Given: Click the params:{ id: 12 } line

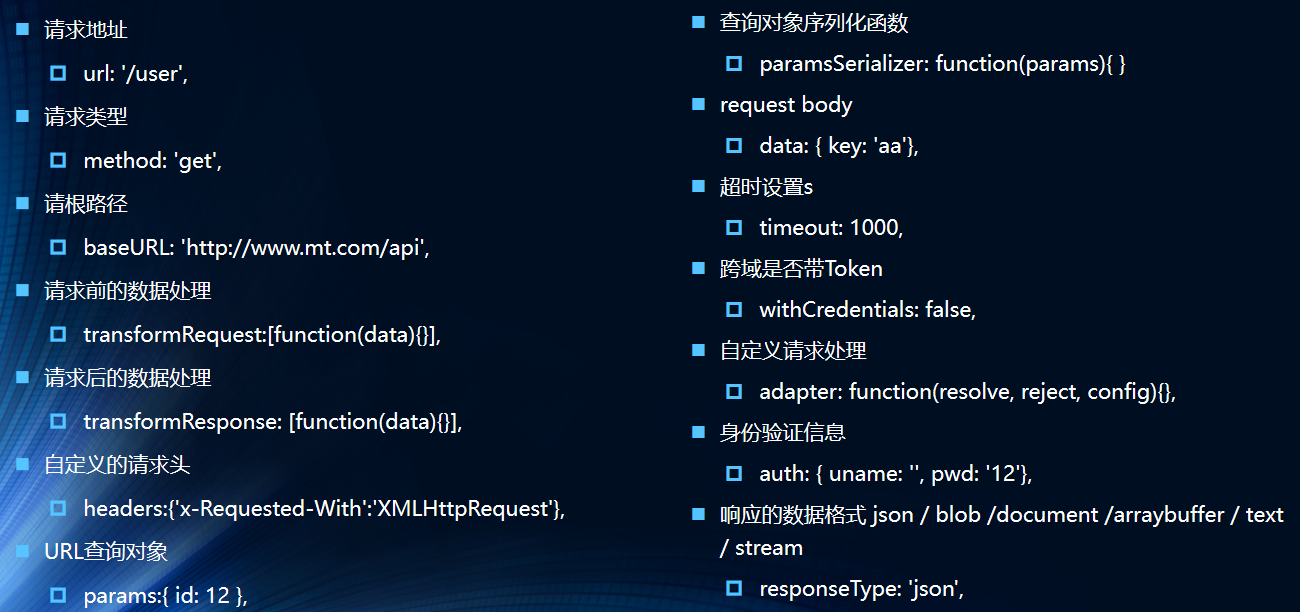Looking at the screenshot, I should (166, 596).
